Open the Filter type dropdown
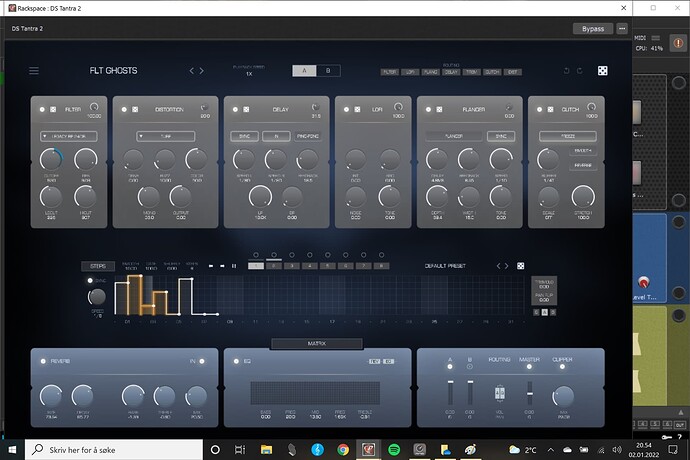Viewport: 690px width, 460px height. click(69, 136)
